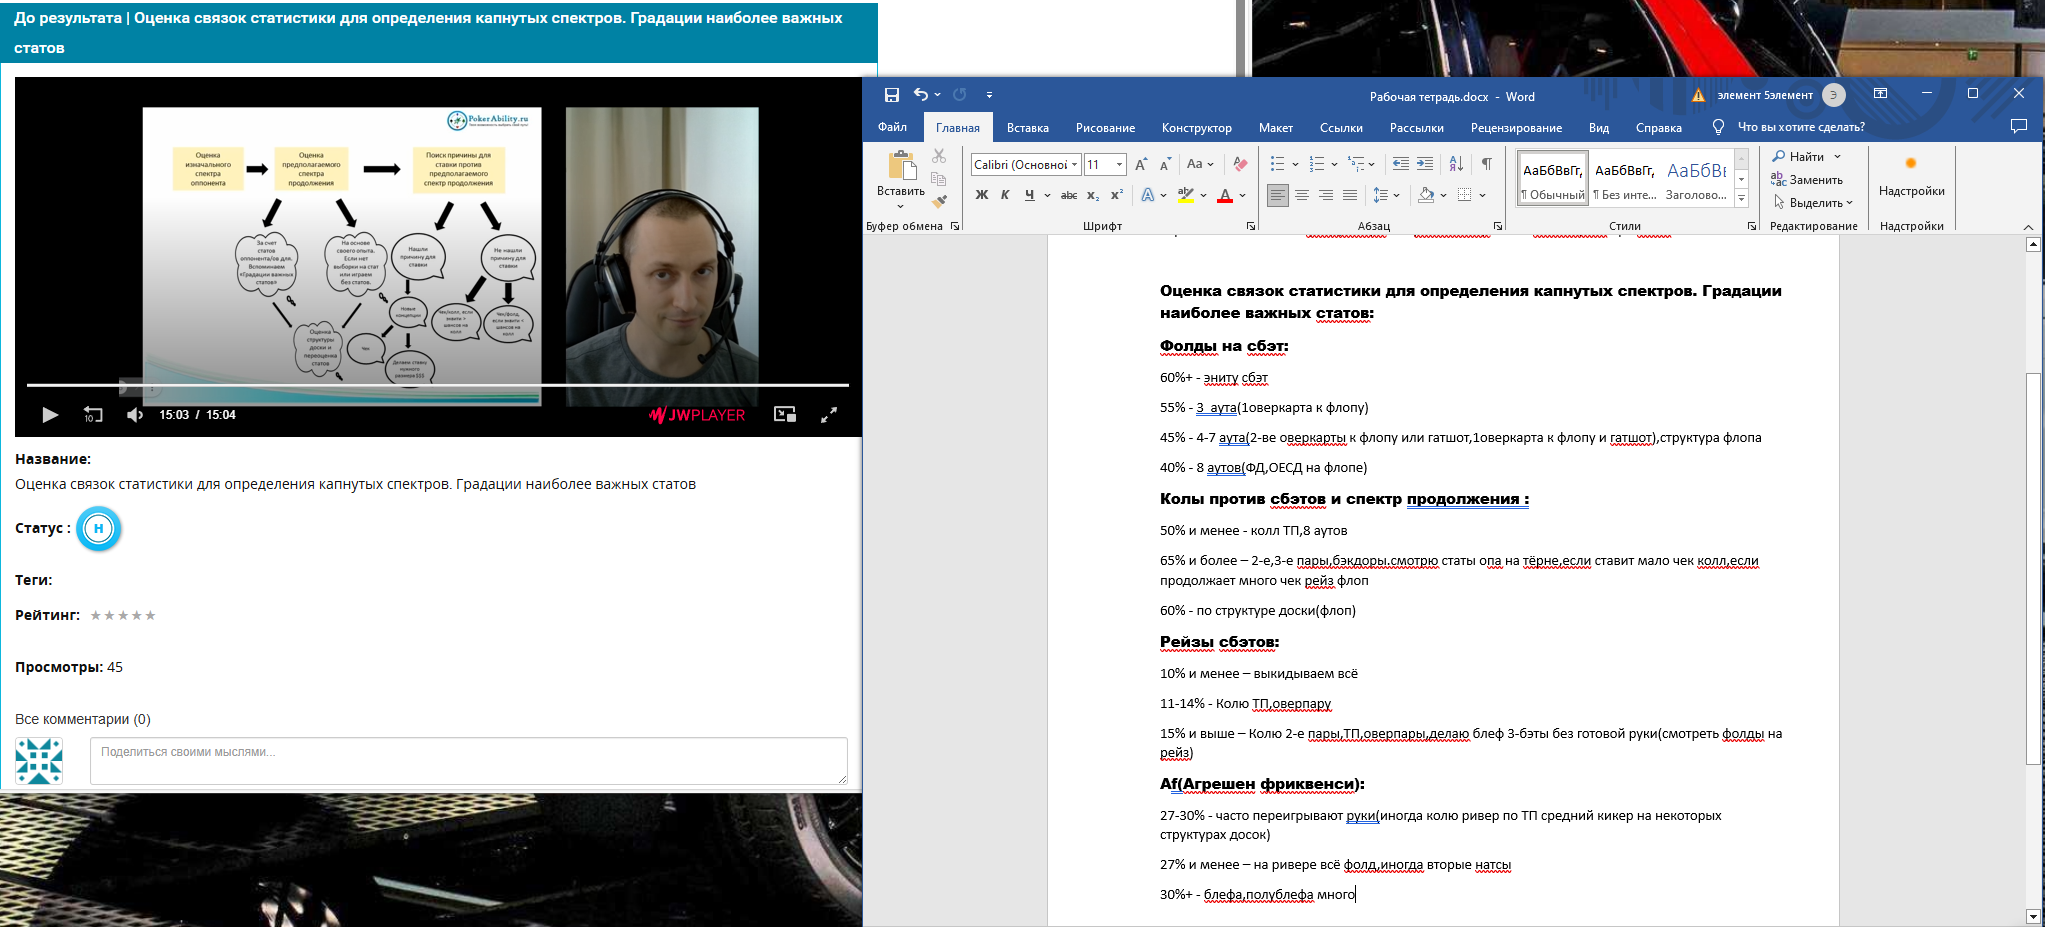The width and height of the screenshot is (2045, 927).
Task: Select Без интервала style
Action: [x=1624, y=178]
